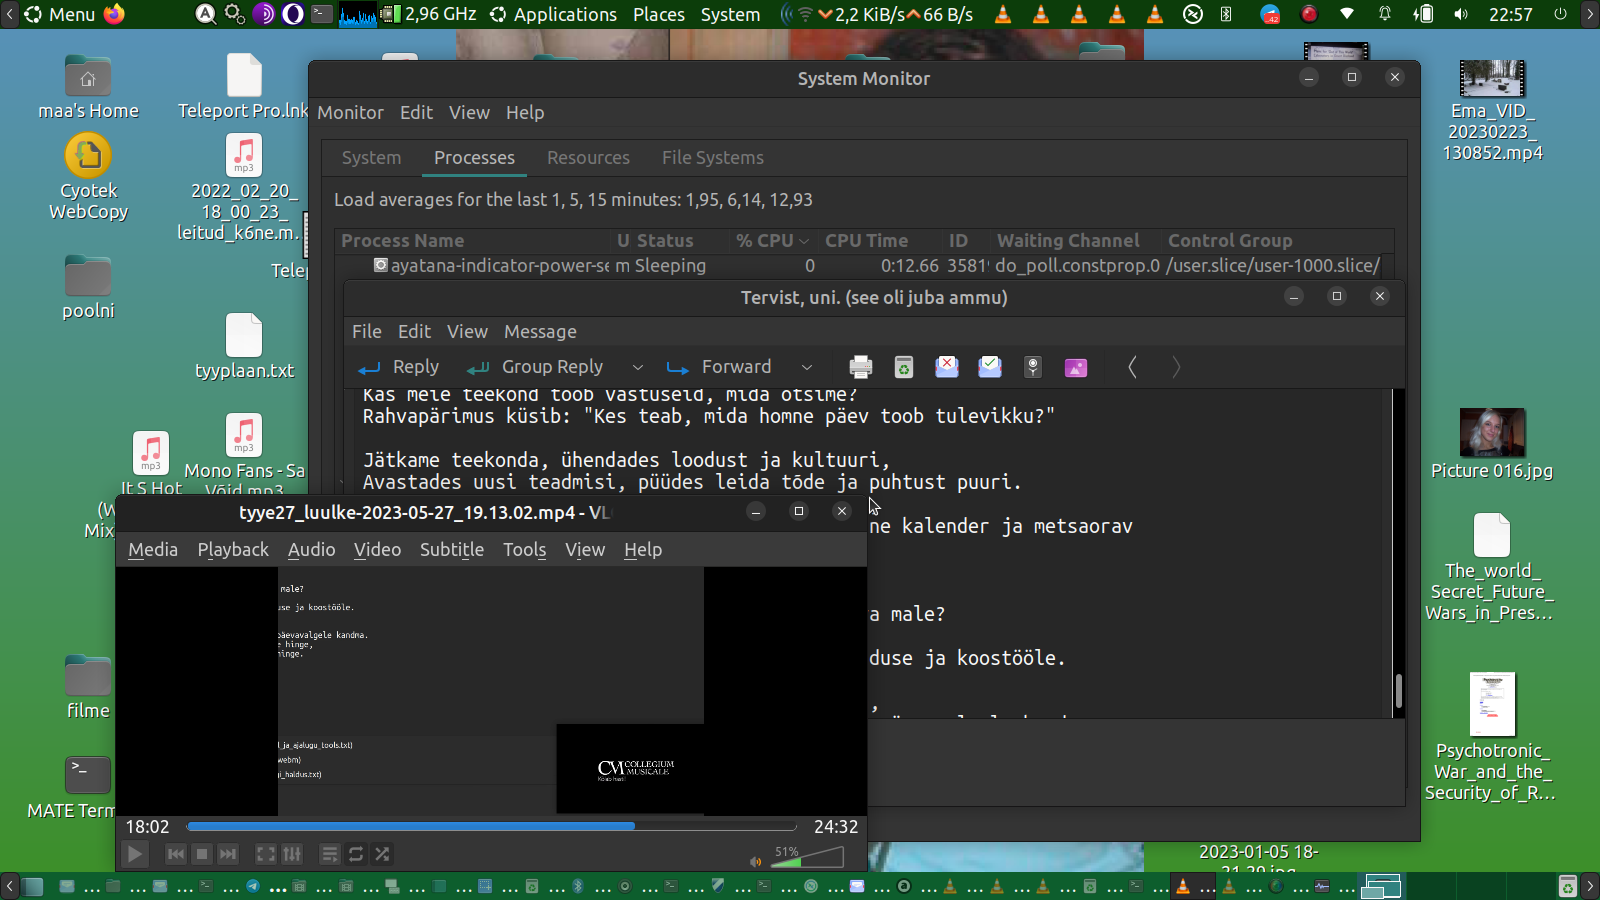Click the Reply button
This screenshot has width=1600, height=900.
[x=399, y=367]
